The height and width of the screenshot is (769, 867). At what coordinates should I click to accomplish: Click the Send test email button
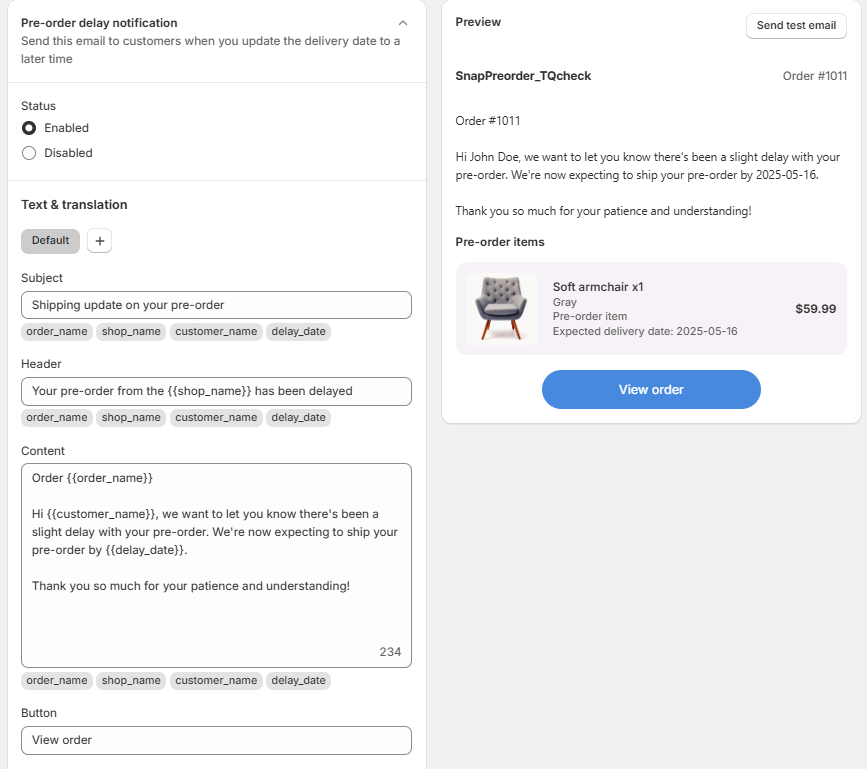point(796,25)
